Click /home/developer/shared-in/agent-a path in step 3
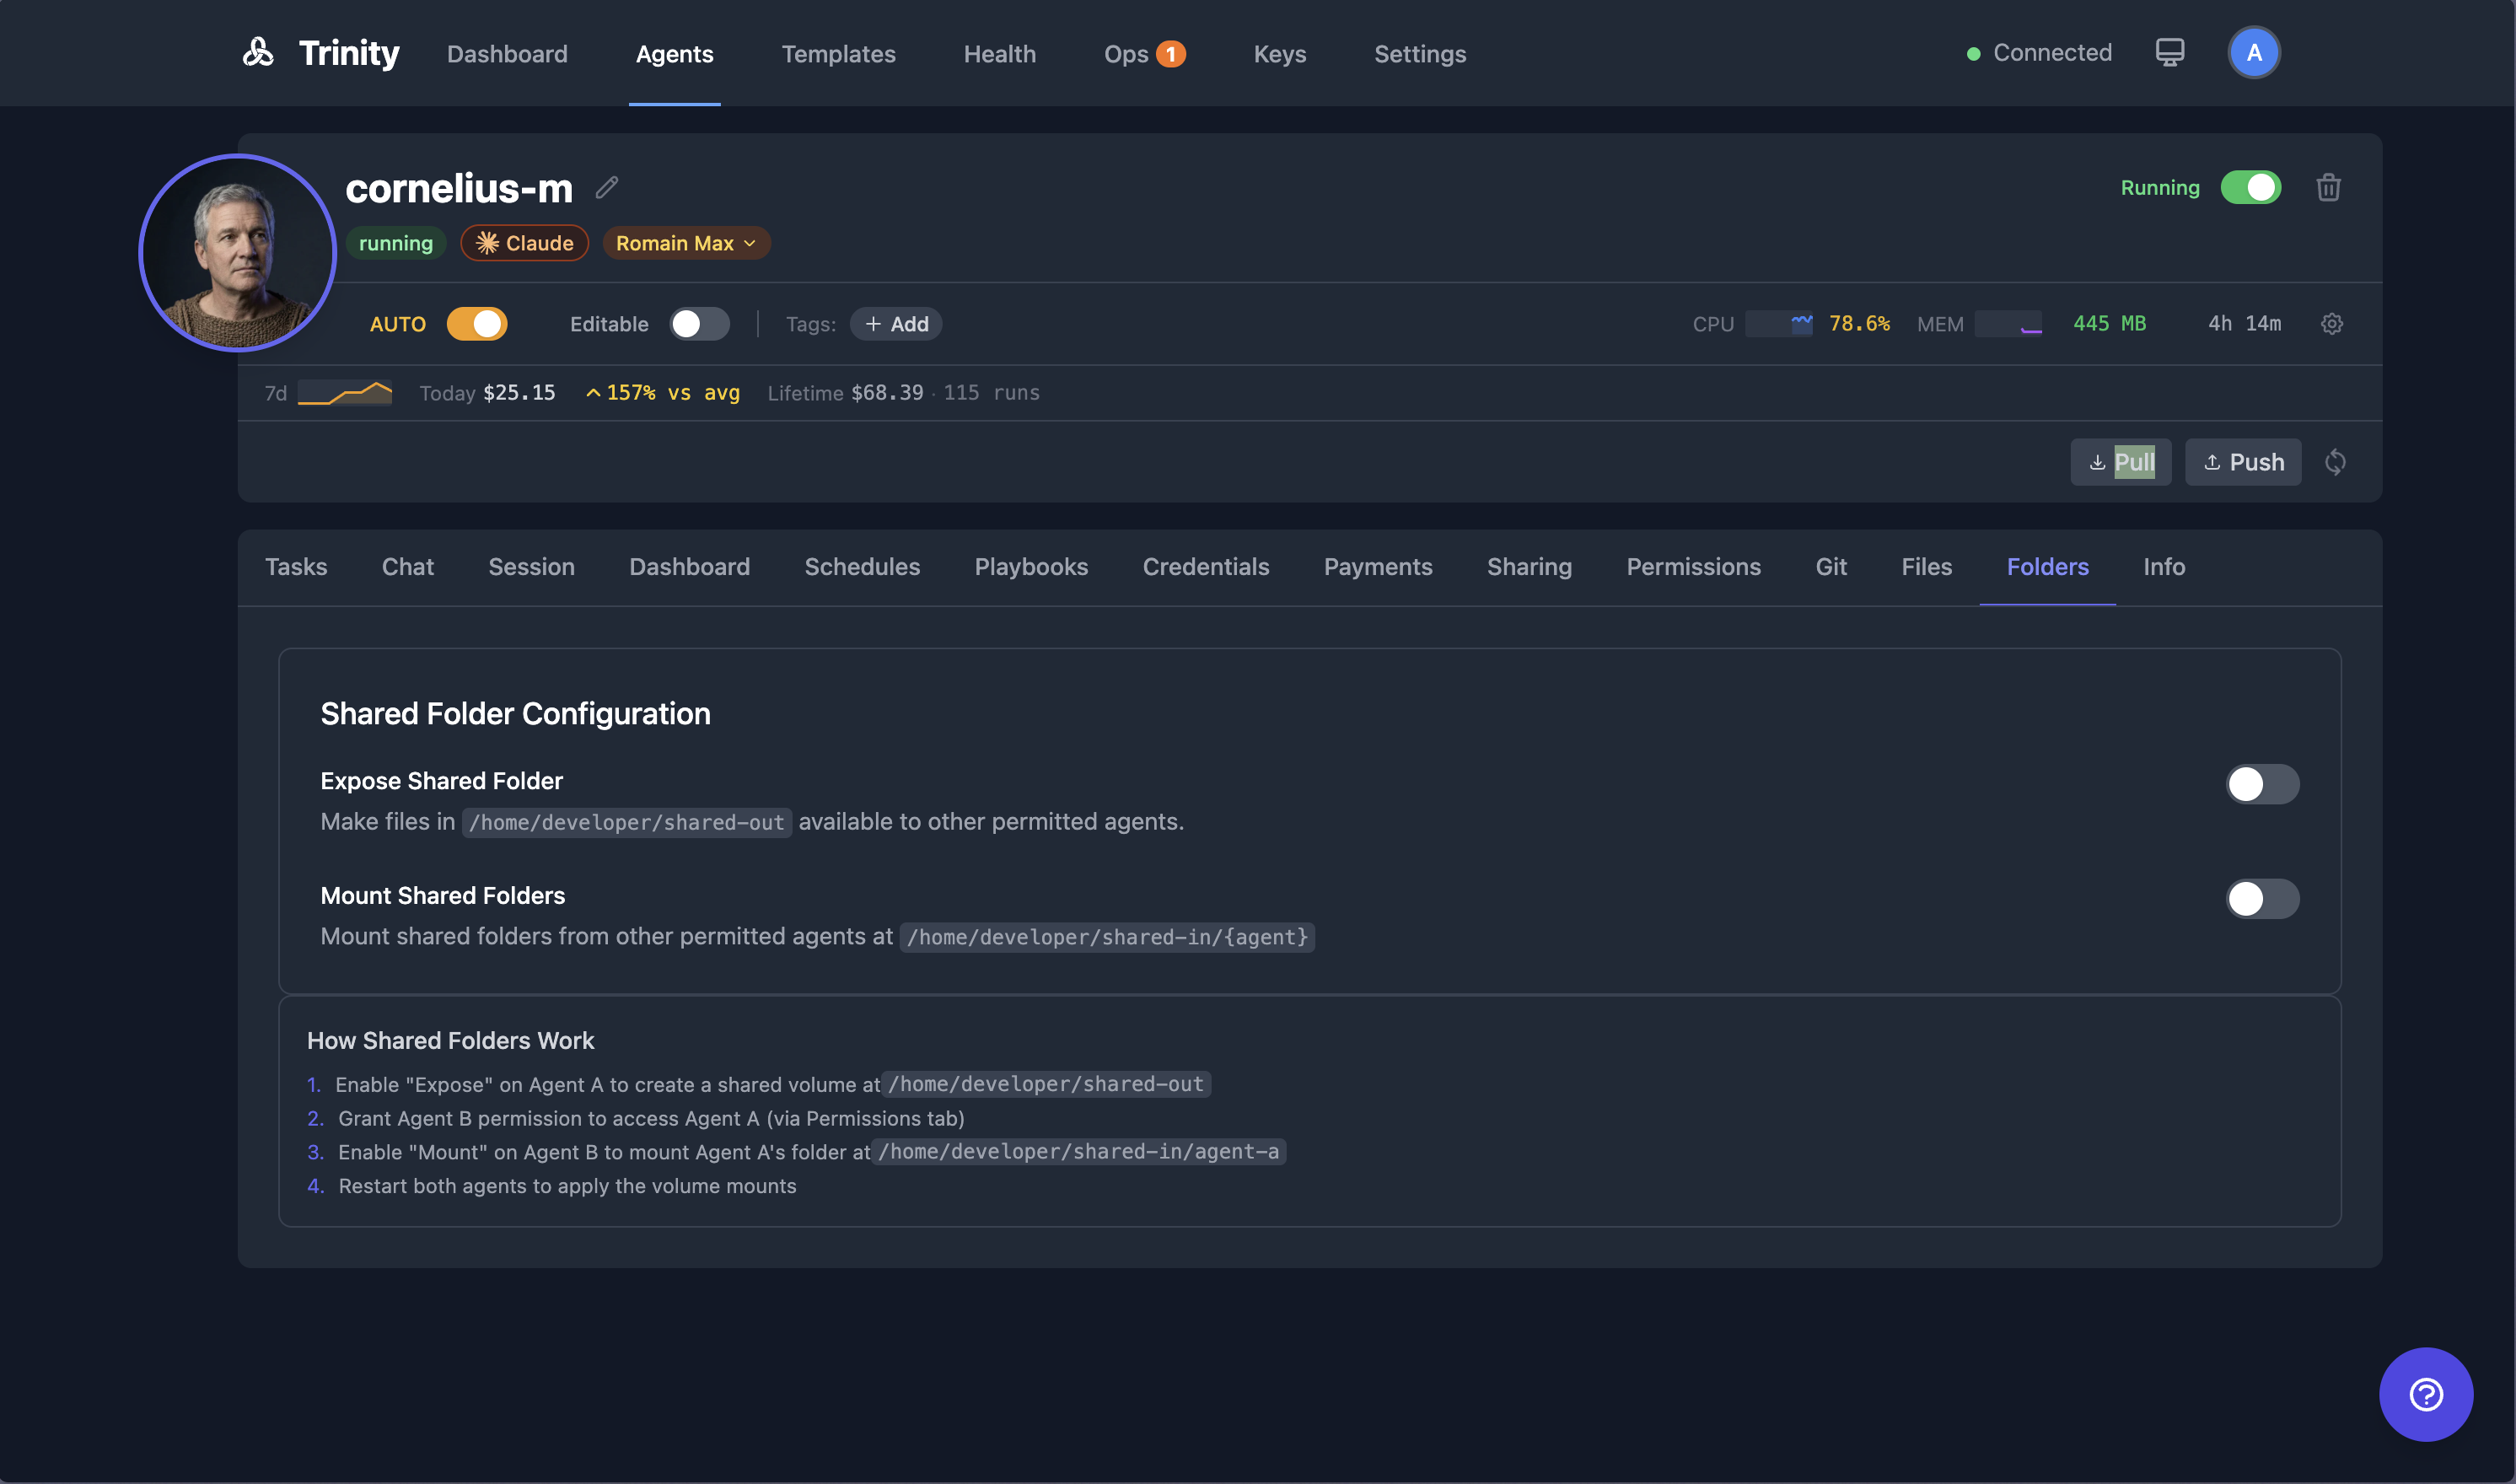The height and width of the screenshot is (1484, 2516). (x=1079, y=1152)
